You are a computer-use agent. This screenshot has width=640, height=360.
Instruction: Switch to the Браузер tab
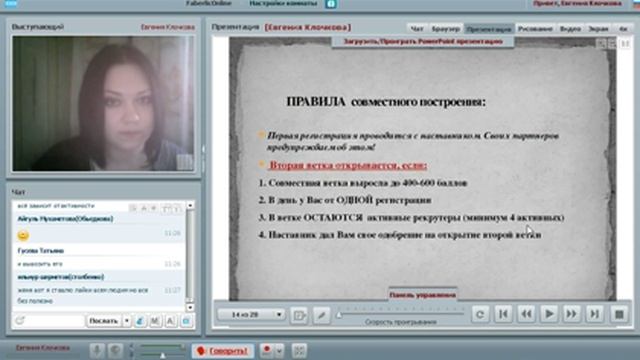pos(445,29)
